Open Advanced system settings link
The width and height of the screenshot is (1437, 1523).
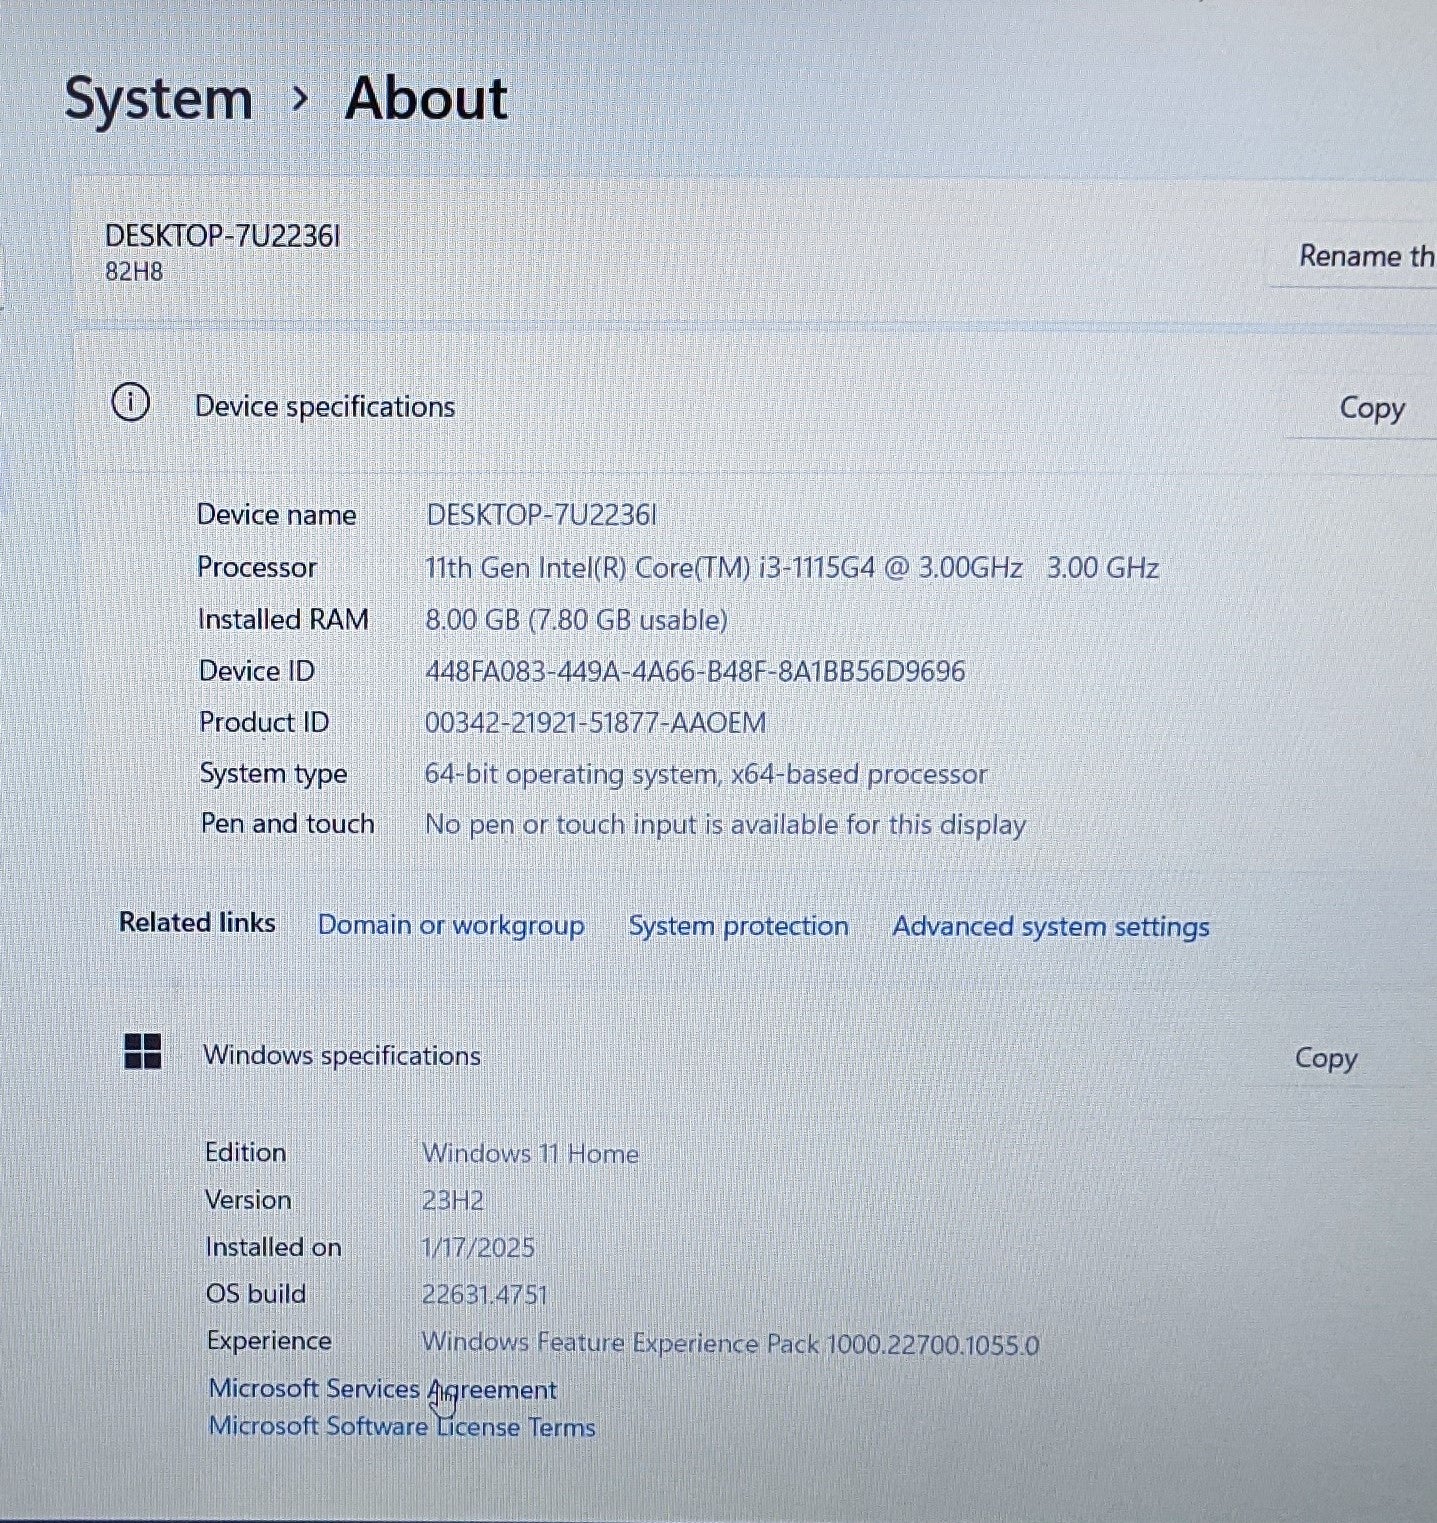tap(1051, 927)
